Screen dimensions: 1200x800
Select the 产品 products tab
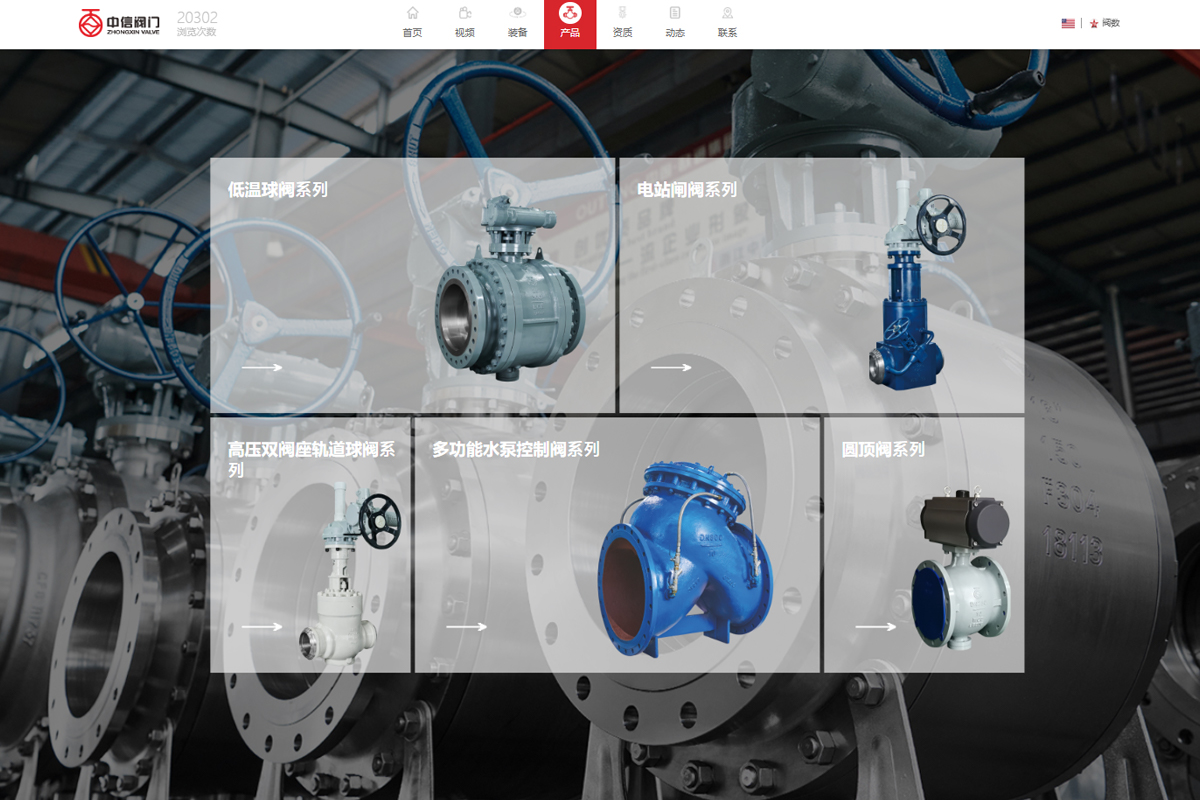click(x=570, y=23)
